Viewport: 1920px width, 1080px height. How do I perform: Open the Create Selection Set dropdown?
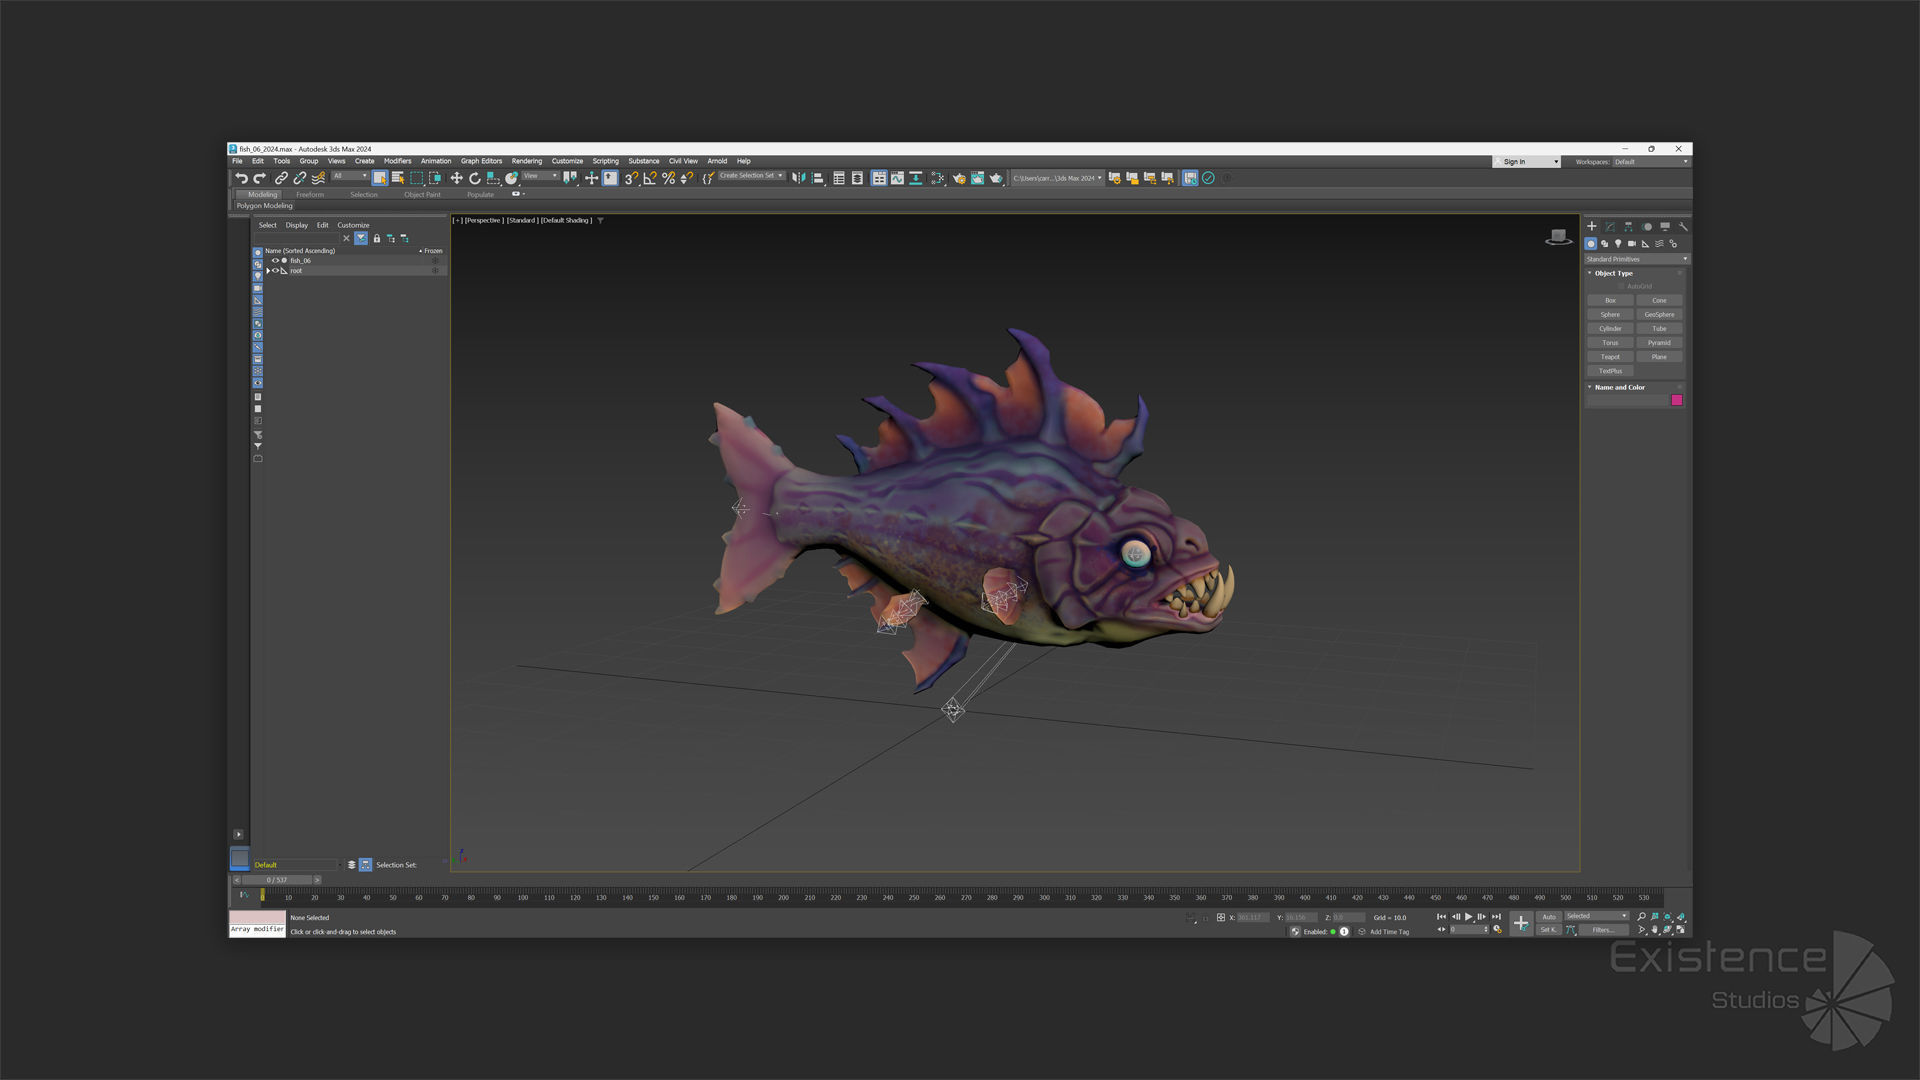click(x=751, y=176)
